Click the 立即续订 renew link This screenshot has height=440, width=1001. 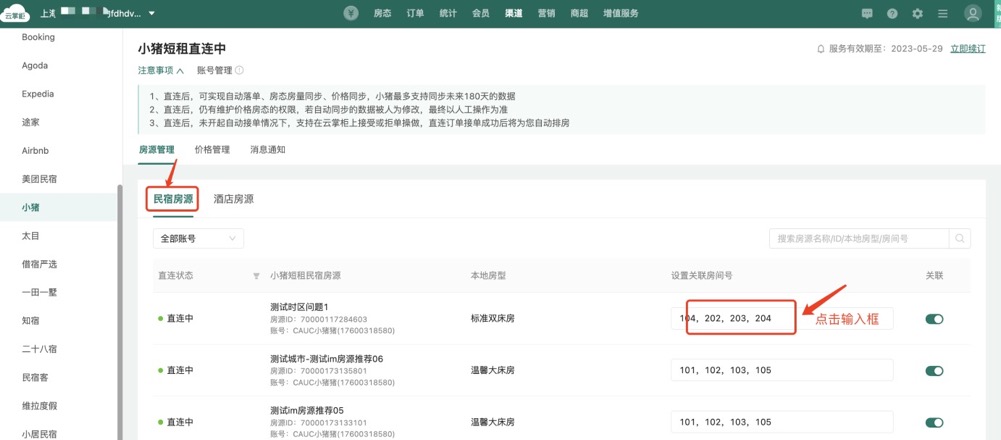coord(967,48)
